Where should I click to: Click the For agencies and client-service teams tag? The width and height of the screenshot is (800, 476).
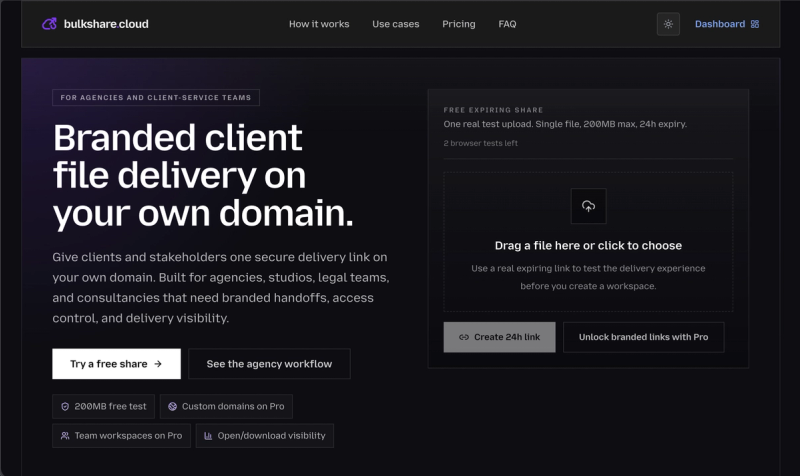pos(156,97)
